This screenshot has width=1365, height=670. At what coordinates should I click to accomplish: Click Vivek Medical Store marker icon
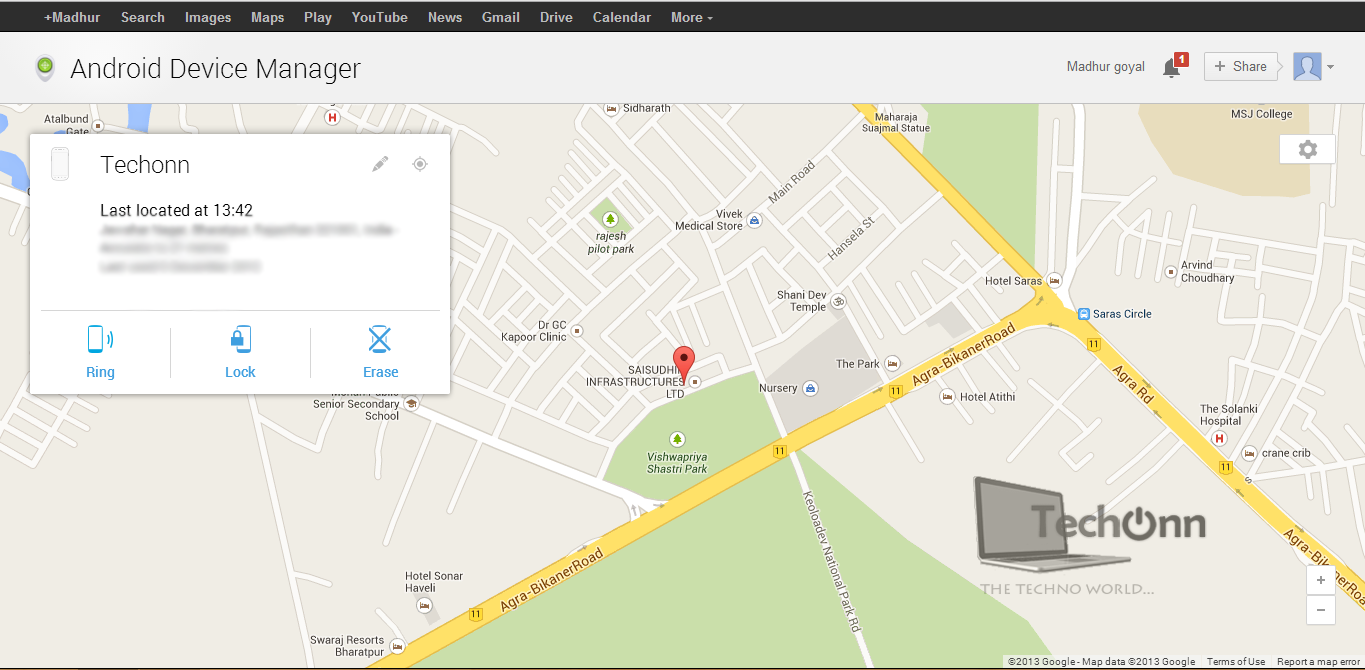click(755, 220)
